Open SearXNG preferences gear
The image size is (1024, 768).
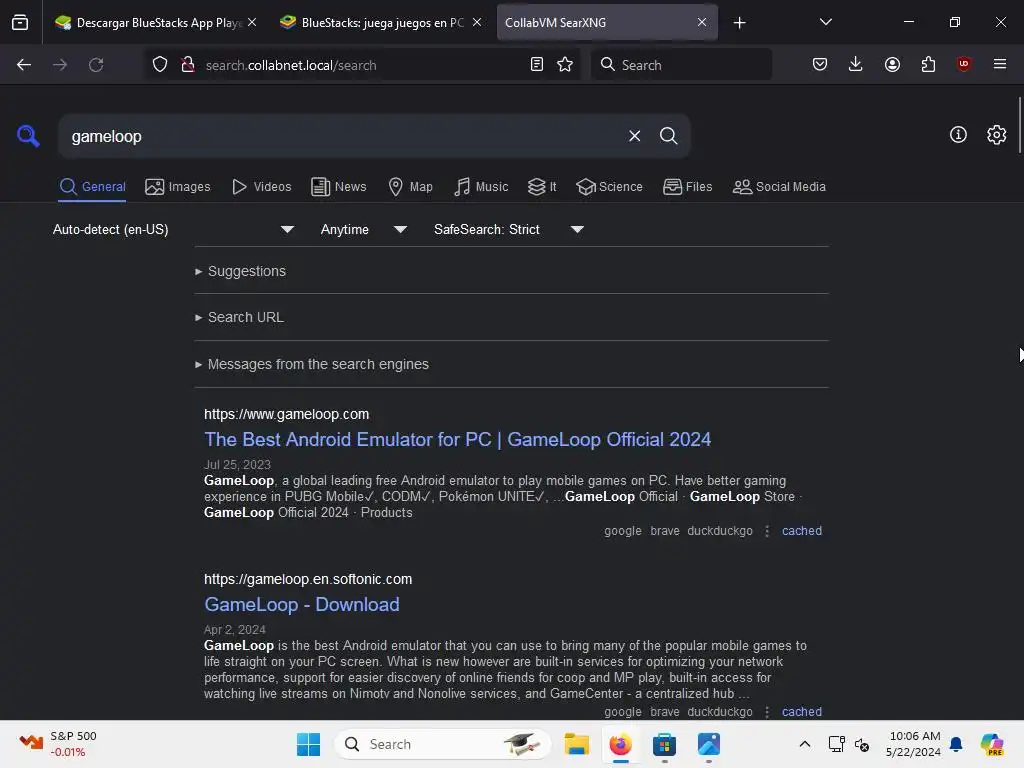click(x=997, y=135)
